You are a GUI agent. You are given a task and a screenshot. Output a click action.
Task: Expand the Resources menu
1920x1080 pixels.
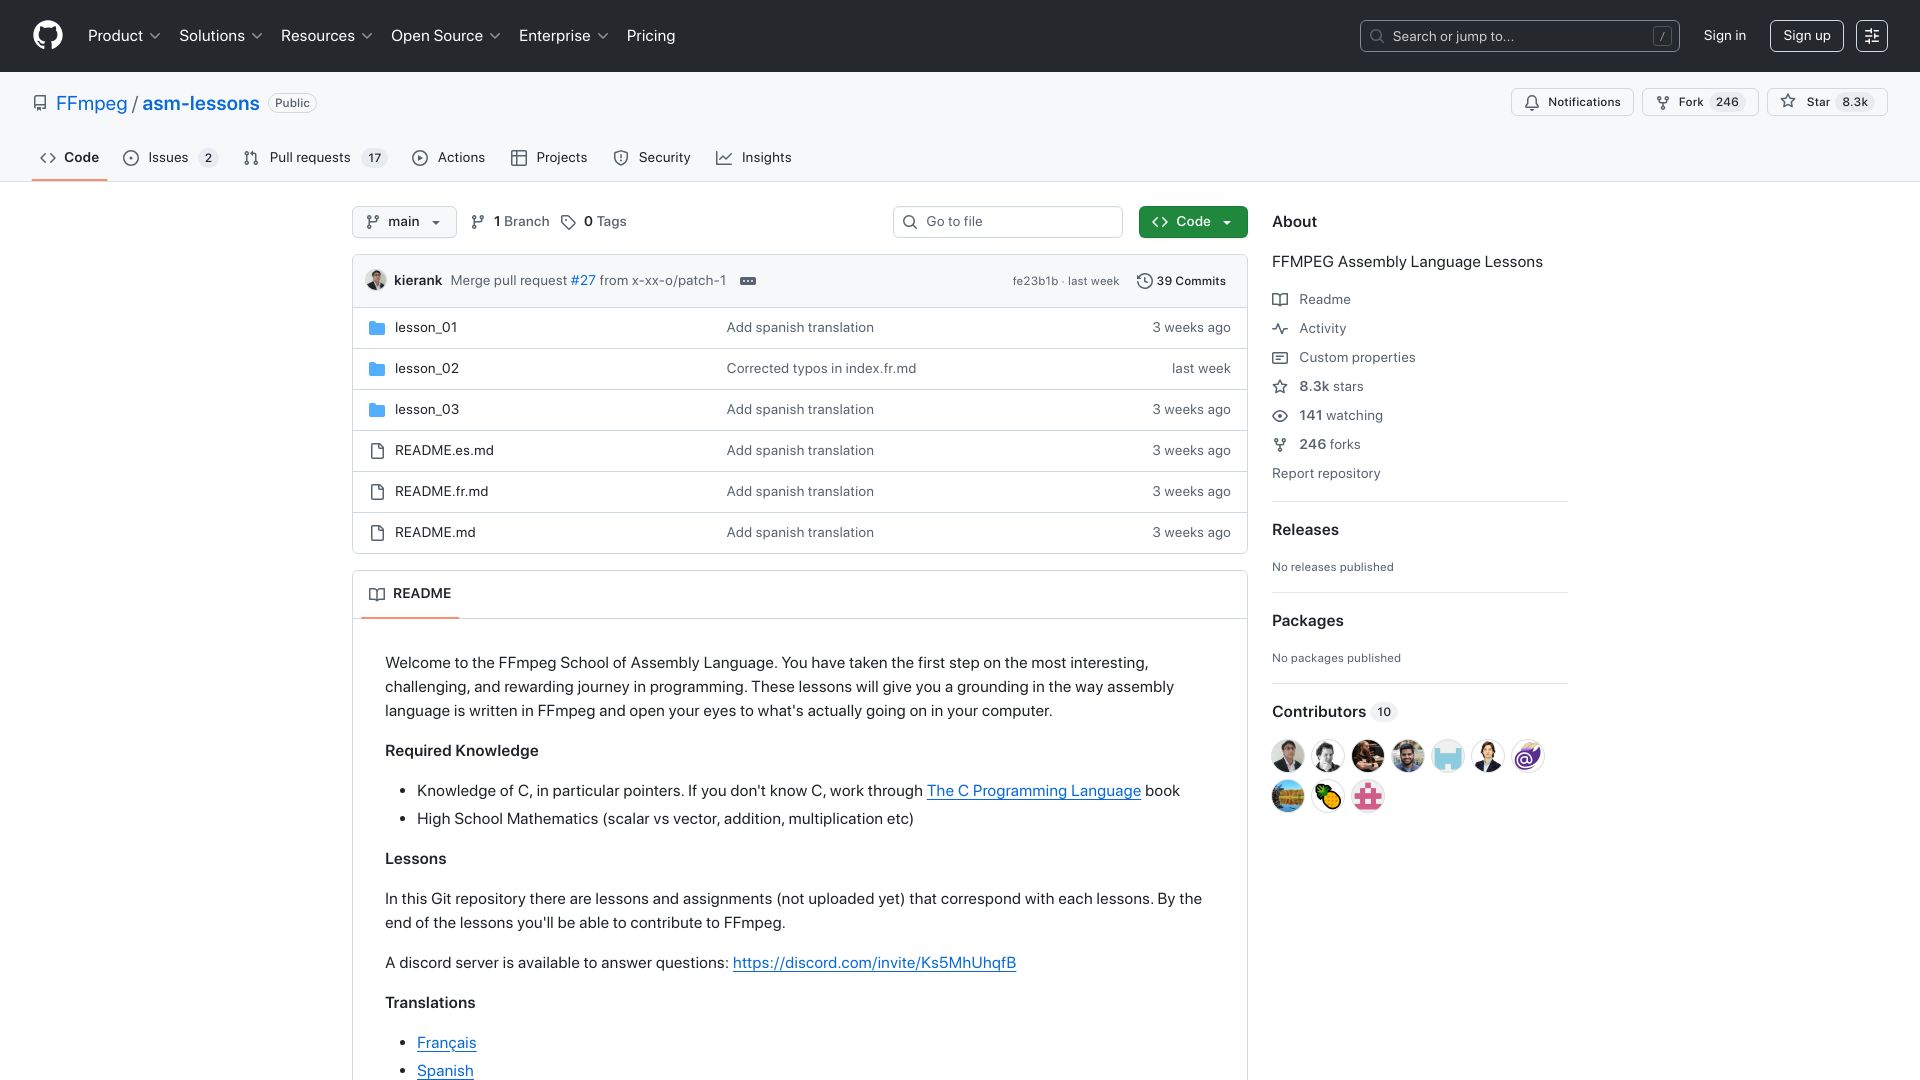(x=327, y=36)
